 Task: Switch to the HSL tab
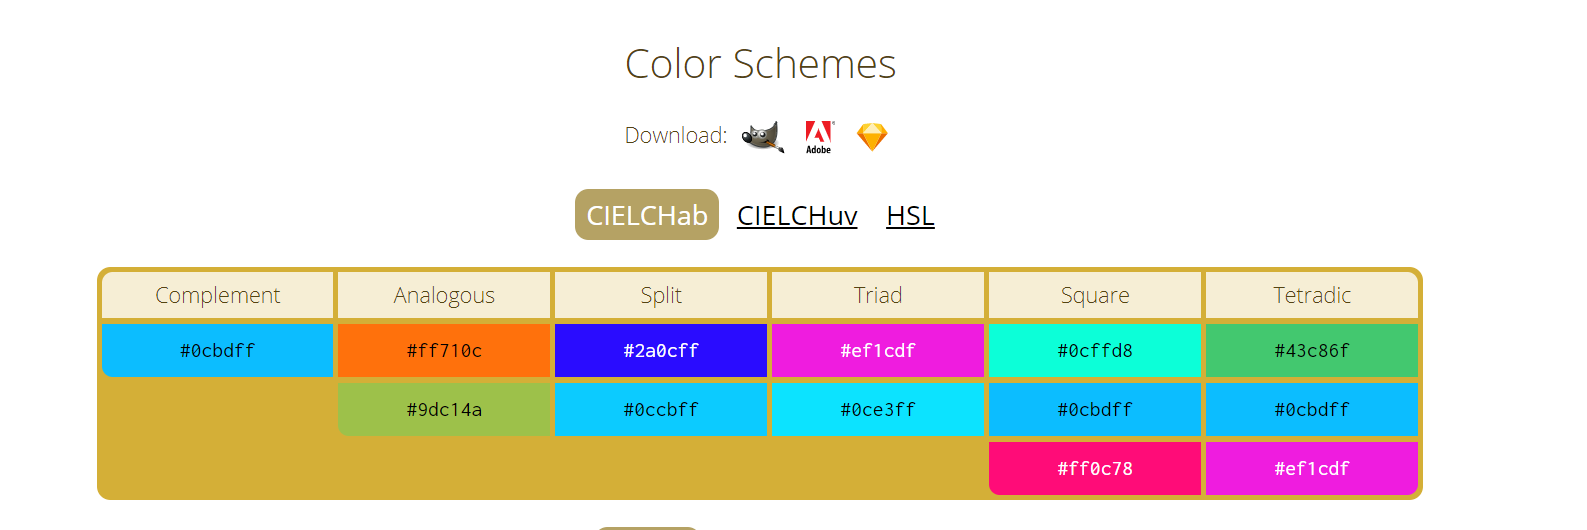point(910,215)
